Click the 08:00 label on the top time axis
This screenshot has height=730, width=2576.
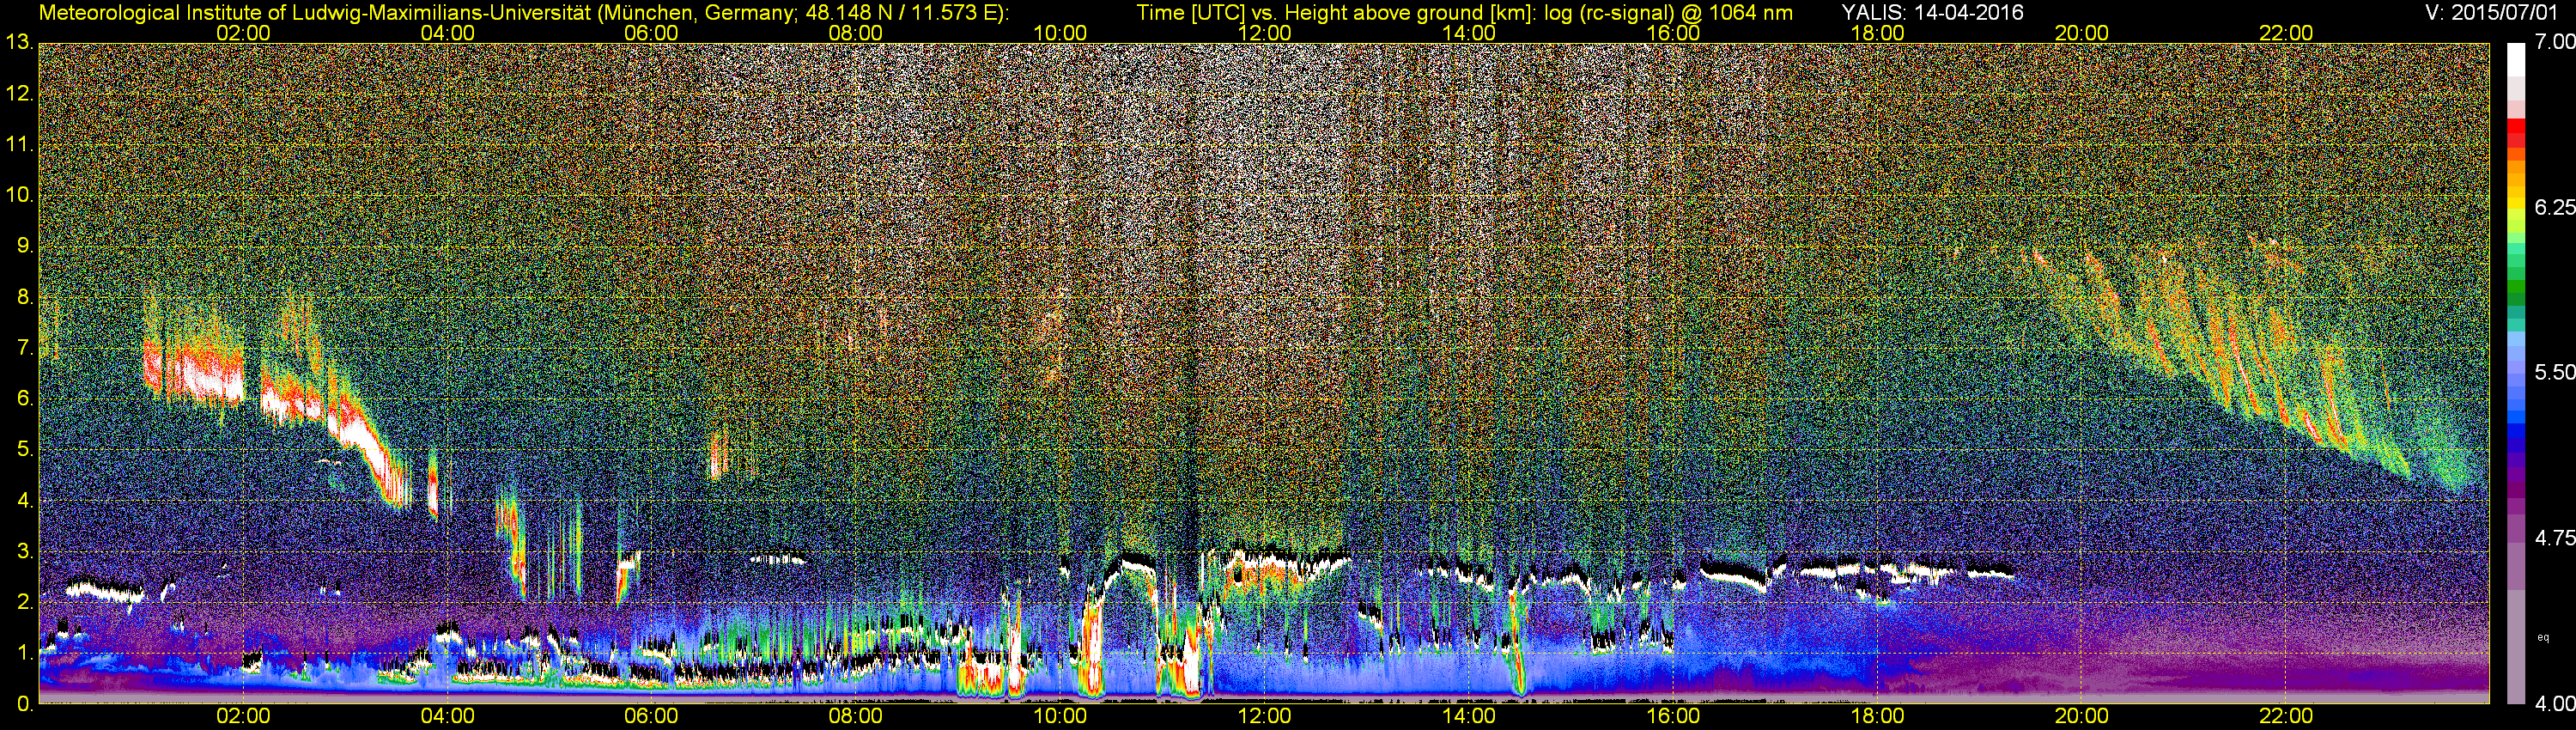click(x=856, y=33)
